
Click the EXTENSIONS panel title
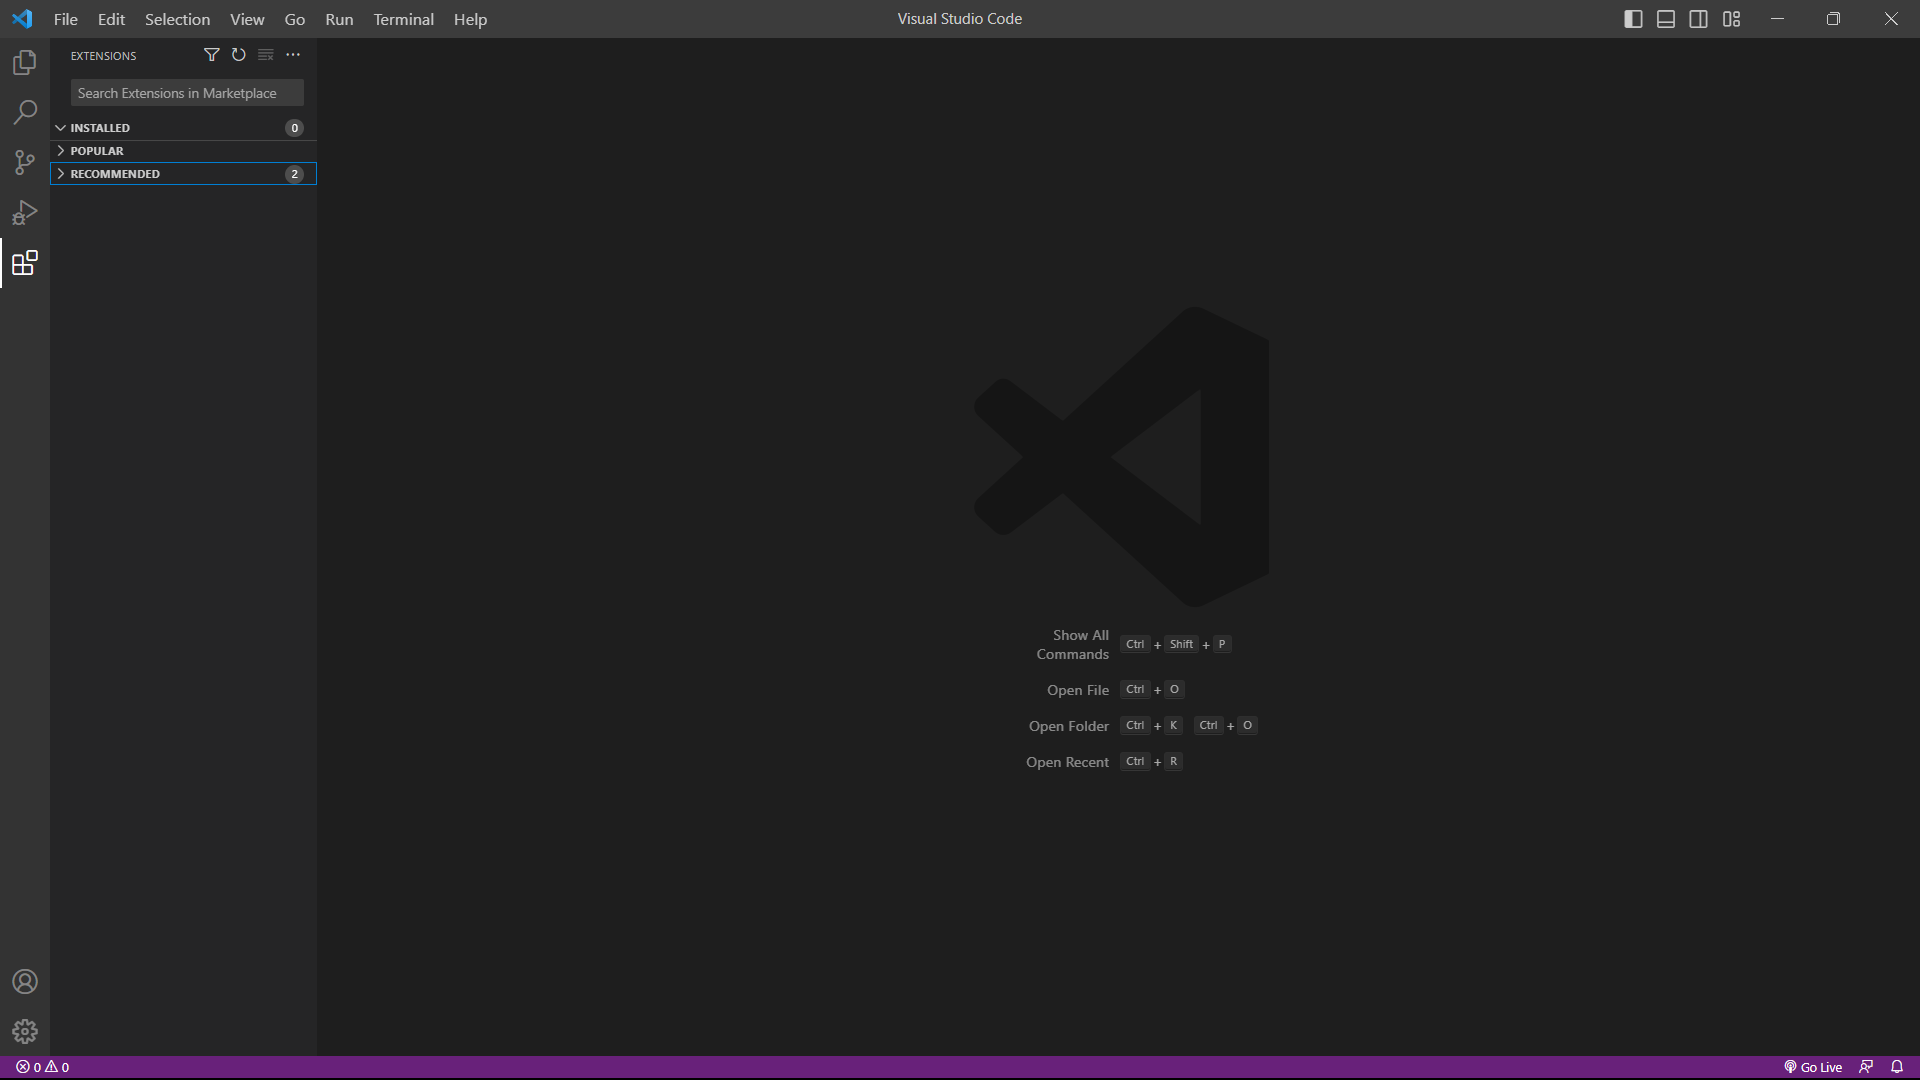pos(103,56)
